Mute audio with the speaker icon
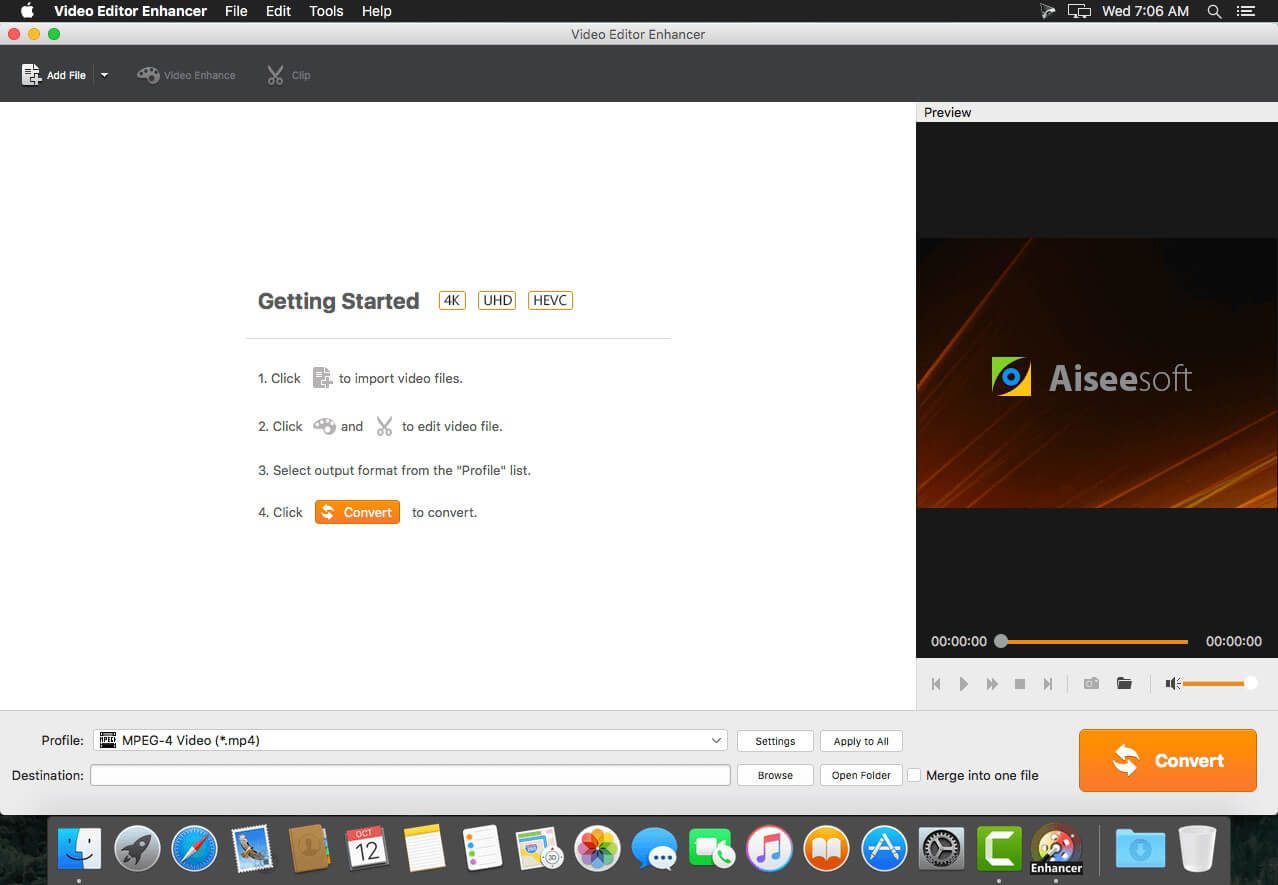The image size is (1278, 885). pos(1173,684)
